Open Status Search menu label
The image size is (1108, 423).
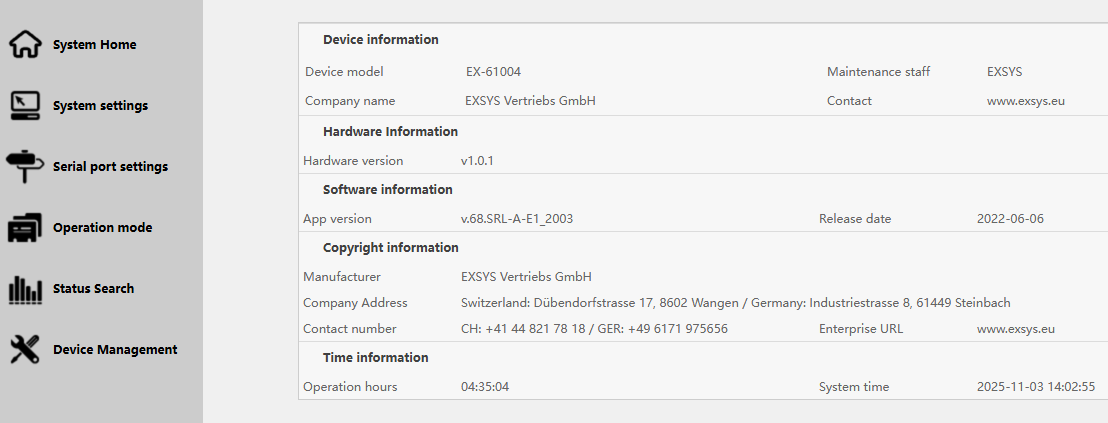point(93,289)
